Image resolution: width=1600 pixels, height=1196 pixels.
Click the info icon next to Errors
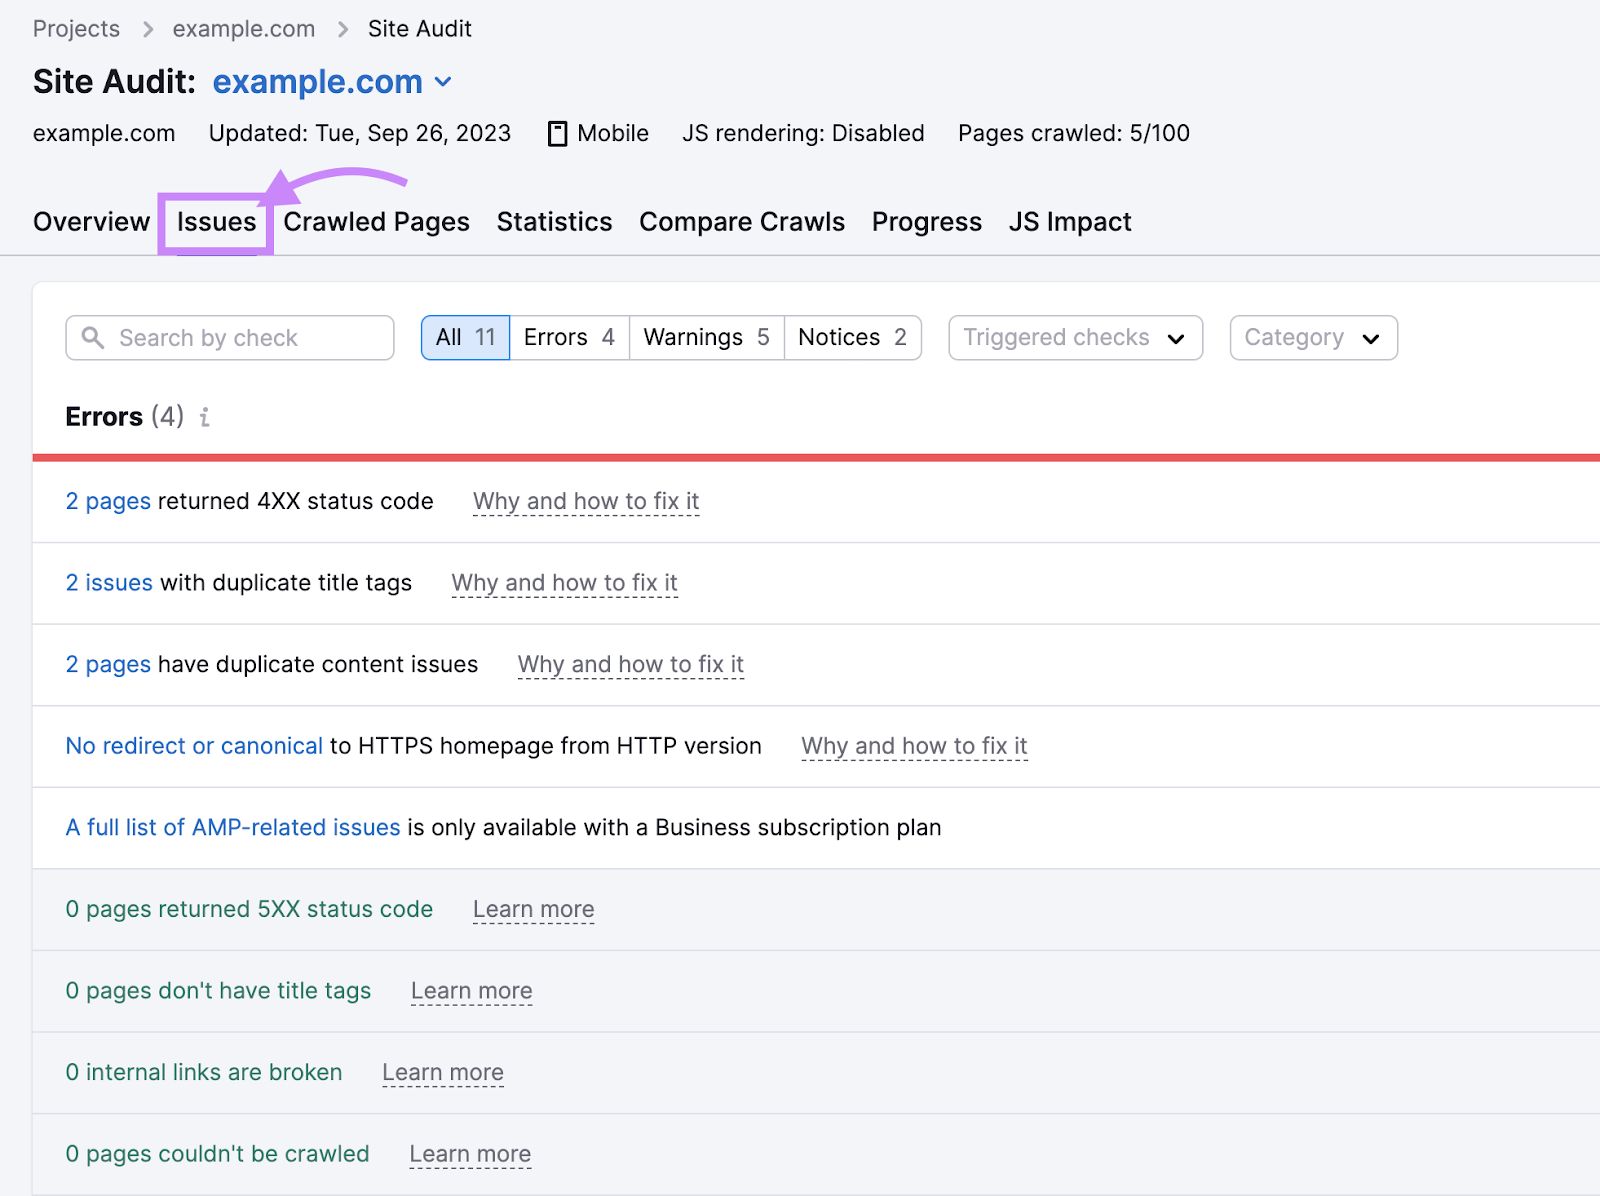pyautogui.click(x=205, y=418)
